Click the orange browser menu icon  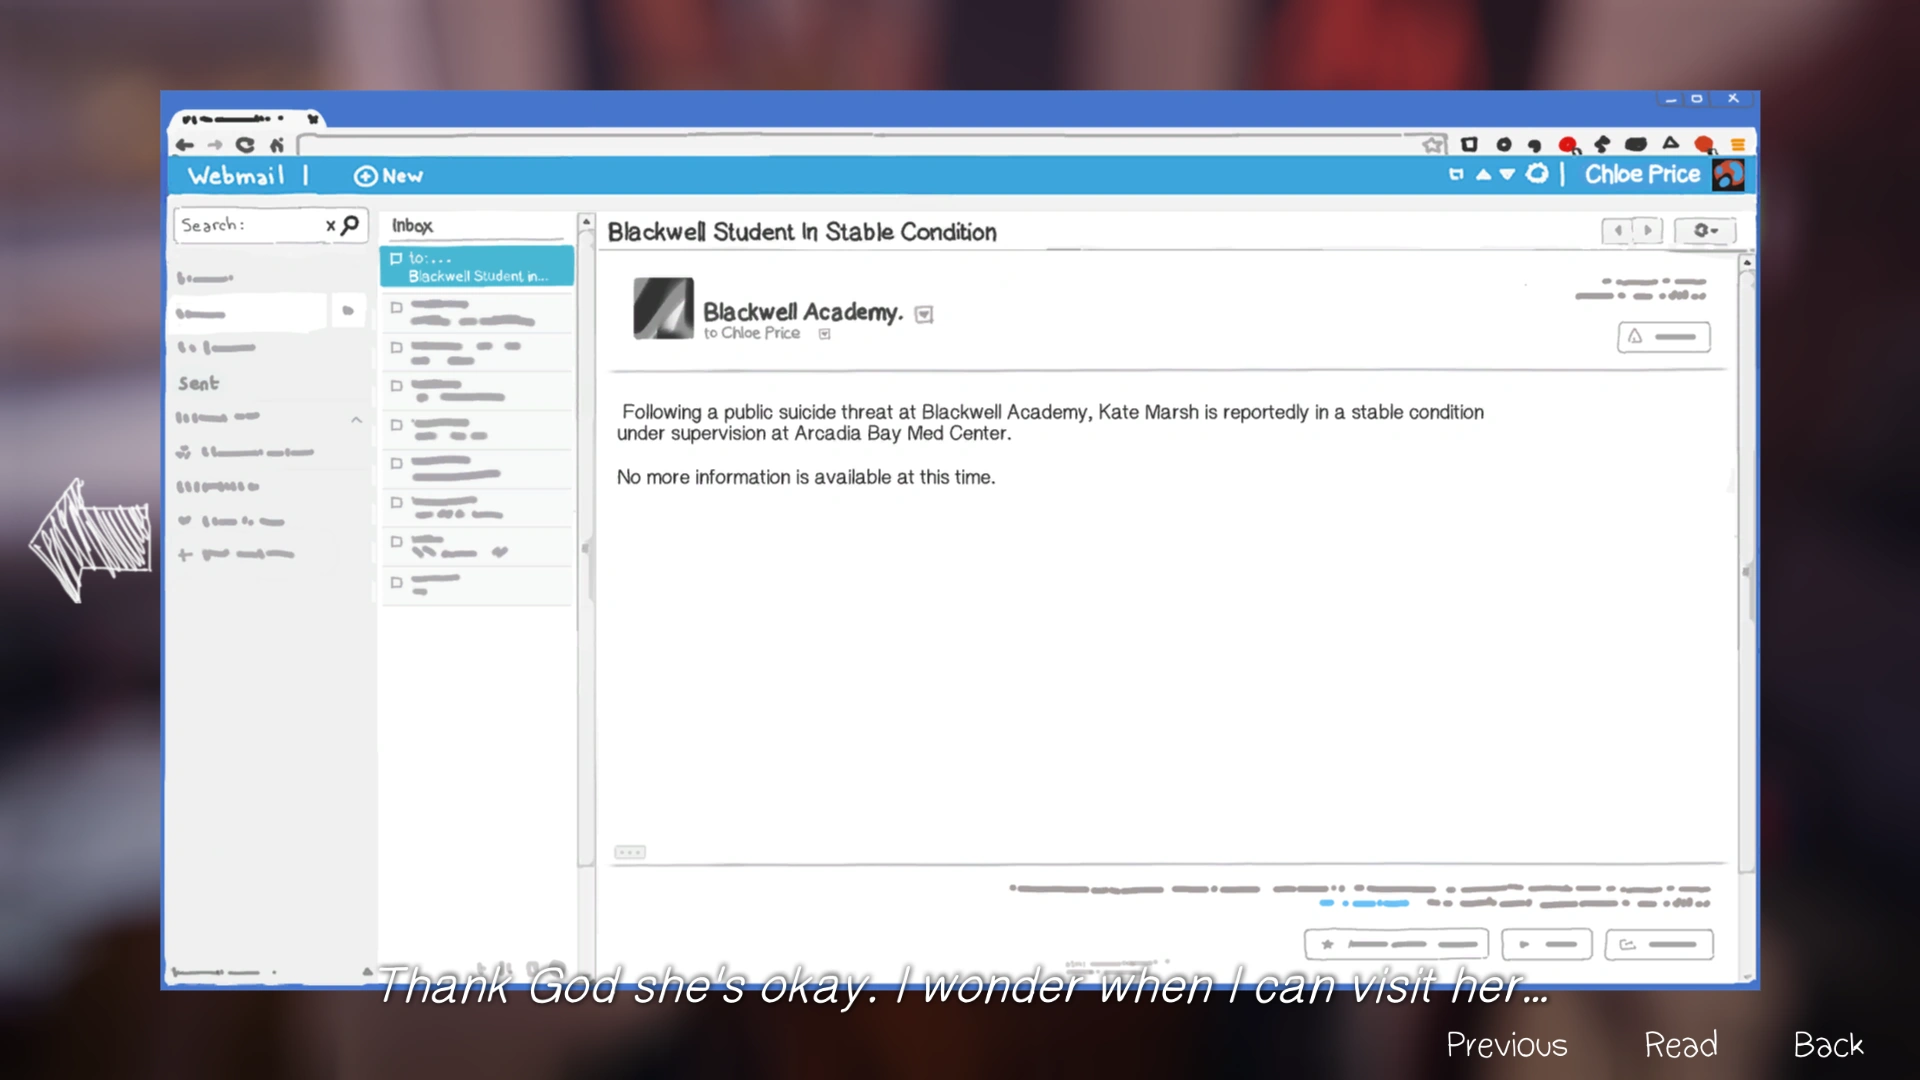click(x=1738, y=145)
